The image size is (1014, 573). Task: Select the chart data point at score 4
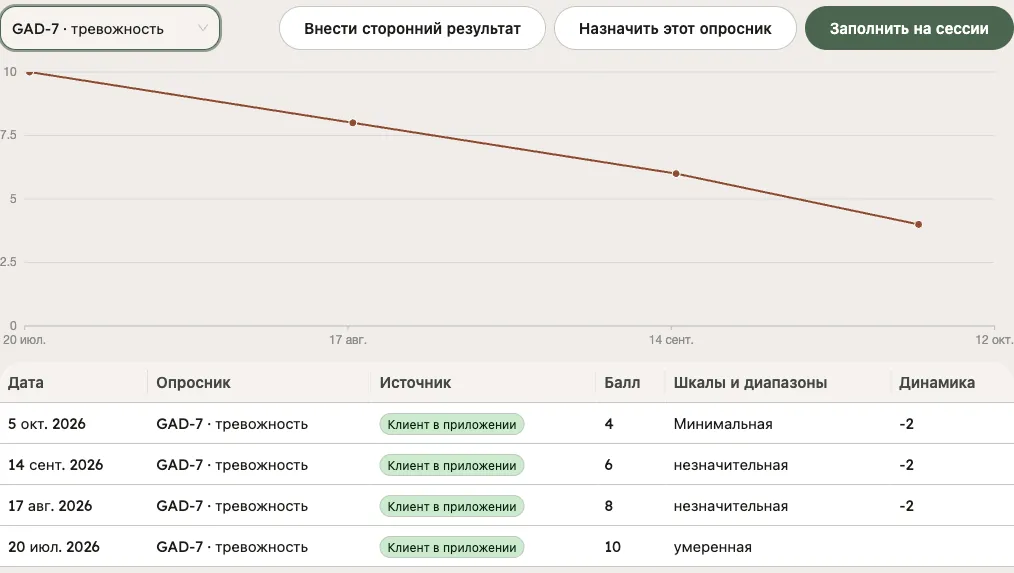[918, 224]
